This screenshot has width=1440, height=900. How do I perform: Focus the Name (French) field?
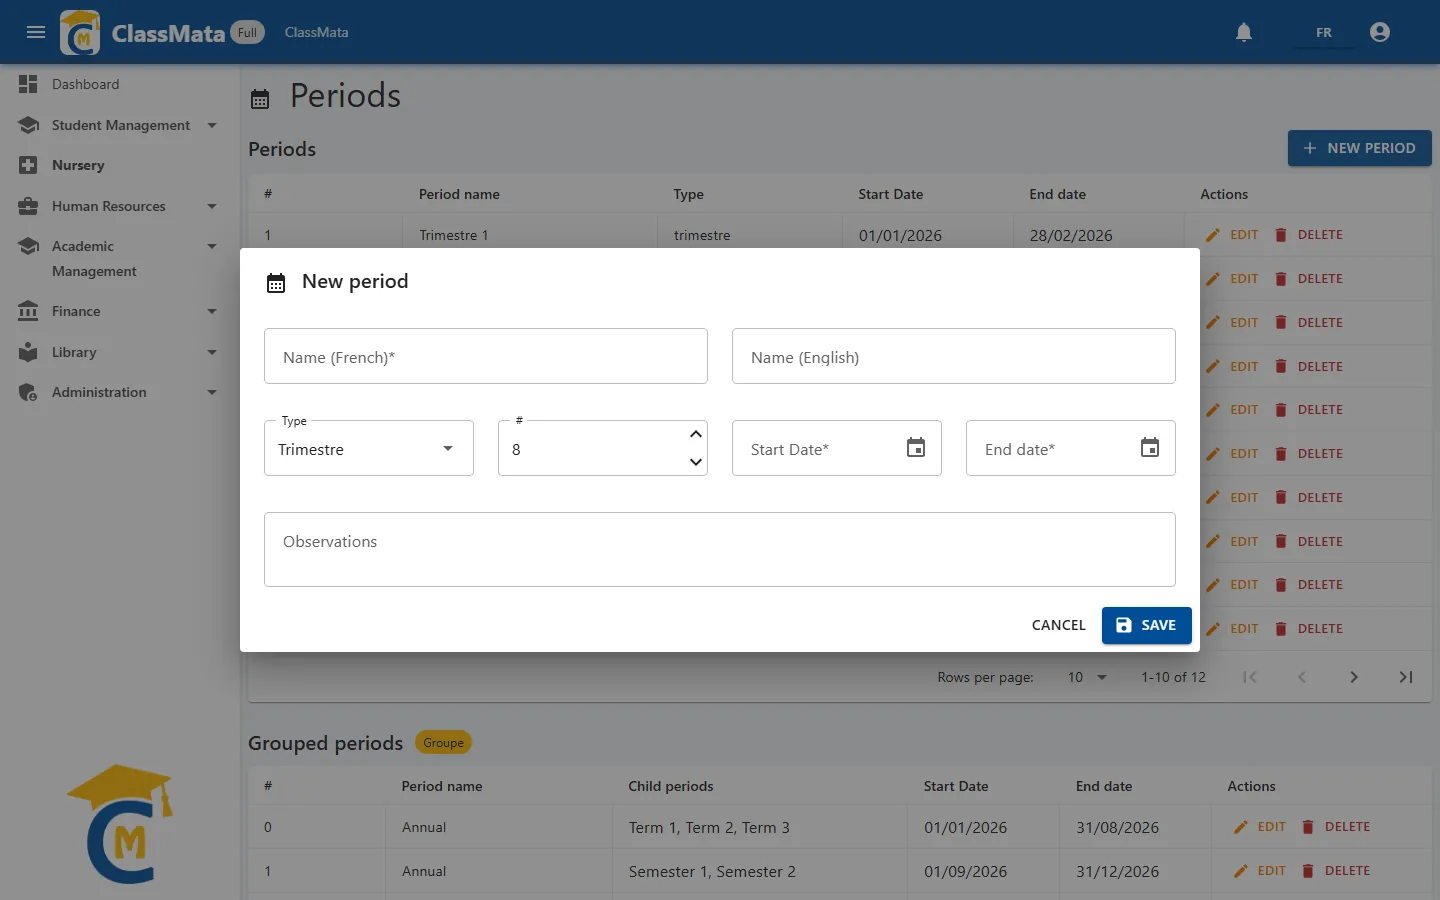click(486, 356)
